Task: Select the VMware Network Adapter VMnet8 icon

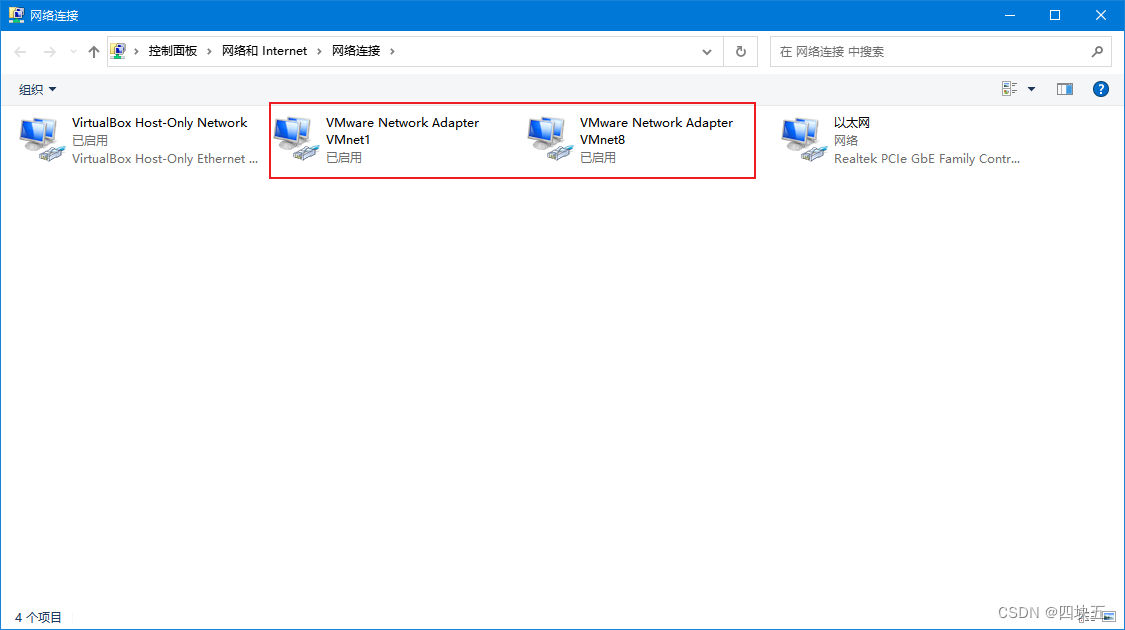Action: (550, 139)
